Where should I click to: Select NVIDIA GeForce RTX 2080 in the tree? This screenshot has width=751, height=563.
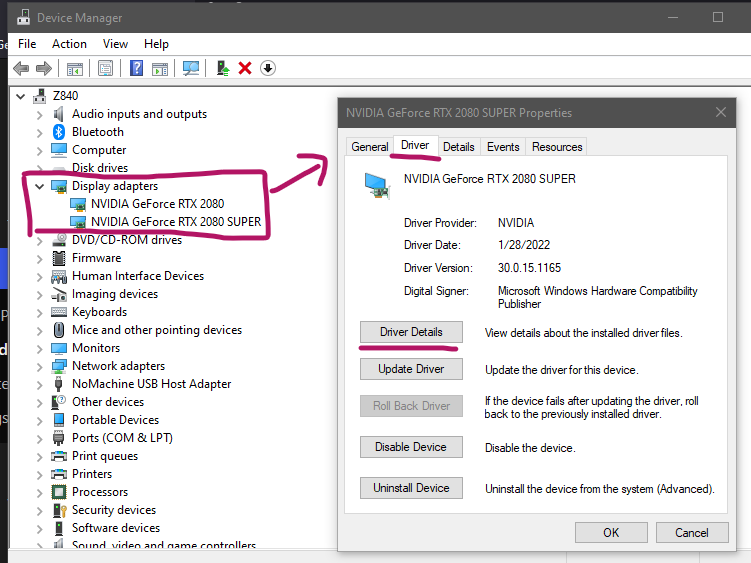157,204
